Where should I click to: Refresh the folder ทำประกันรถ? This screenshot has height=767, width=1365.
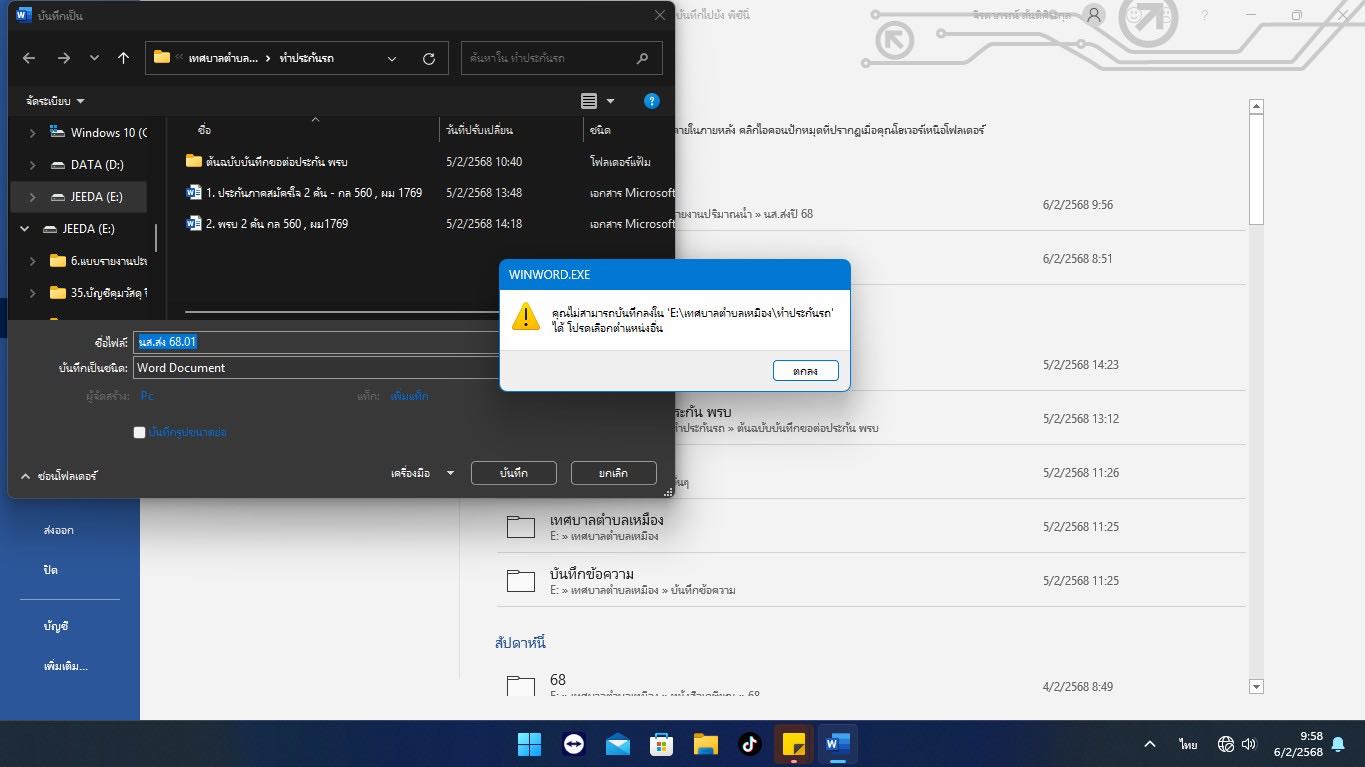coord(429,58)
